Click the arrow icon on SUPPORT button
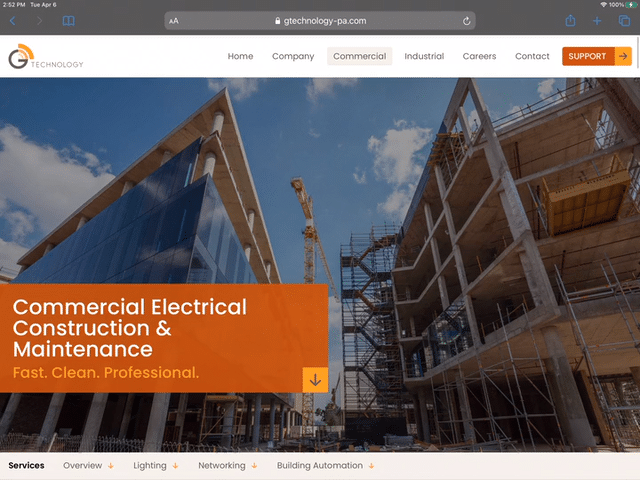The height and width of the screenshot is (480, 640). click(623, 56)
